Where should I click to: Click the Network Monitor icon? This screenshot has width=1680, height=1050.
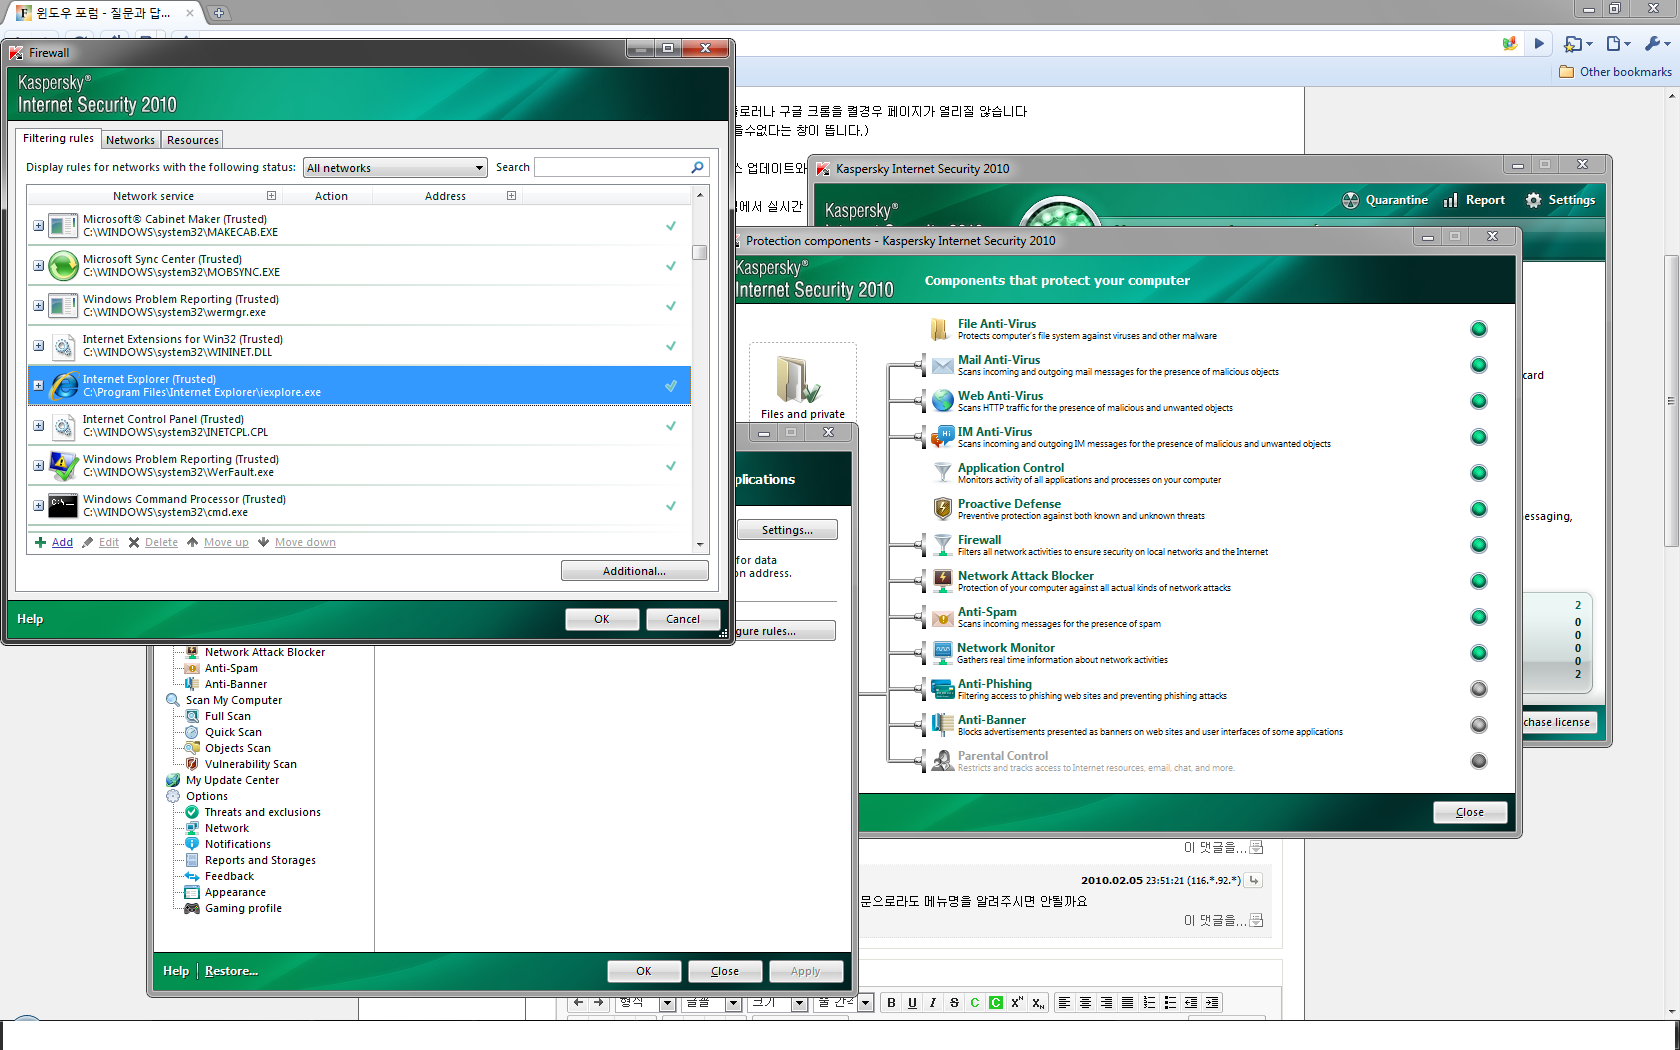[942, 652]
